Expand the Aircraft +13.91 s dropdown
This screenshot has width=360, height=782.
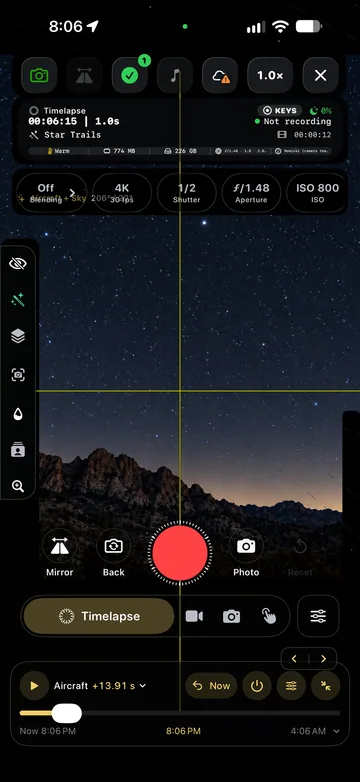(x=100, y=686)
